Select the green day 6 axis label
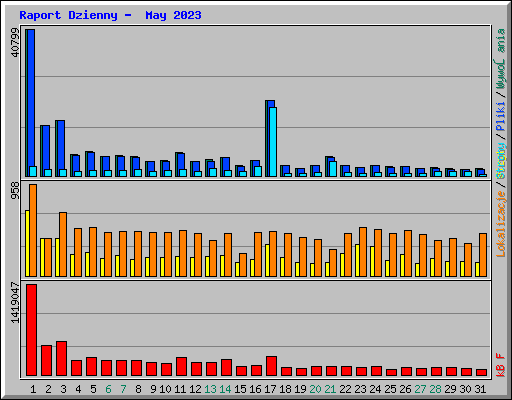 coord(108,389)
